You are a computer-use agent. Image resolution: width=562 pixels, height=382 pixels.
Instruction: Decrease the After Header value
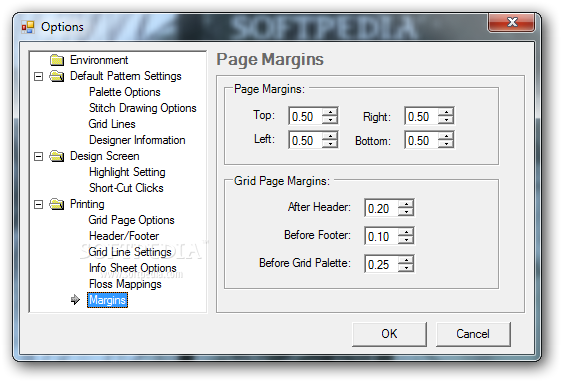pyautogui.click(x=406, y=212)
